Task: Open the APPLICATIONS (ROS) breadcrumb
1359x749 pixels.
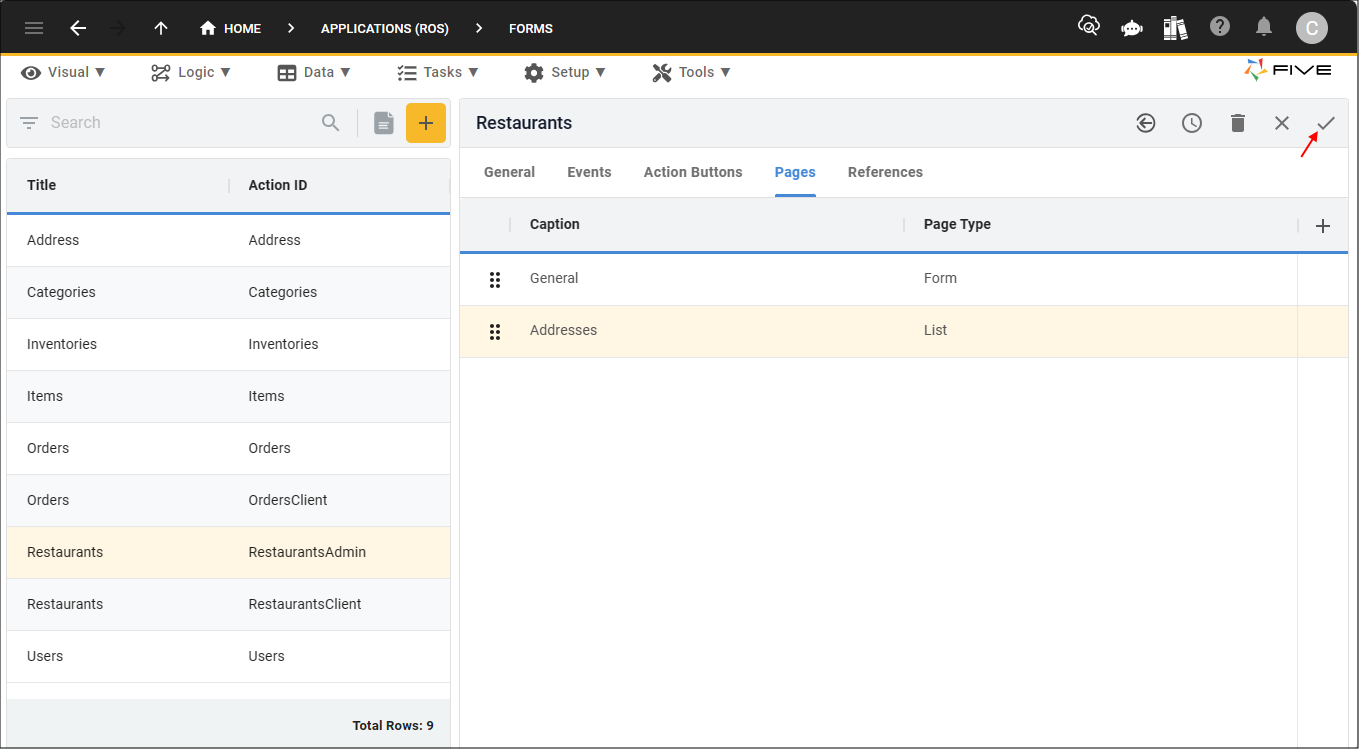Action: 385,28
